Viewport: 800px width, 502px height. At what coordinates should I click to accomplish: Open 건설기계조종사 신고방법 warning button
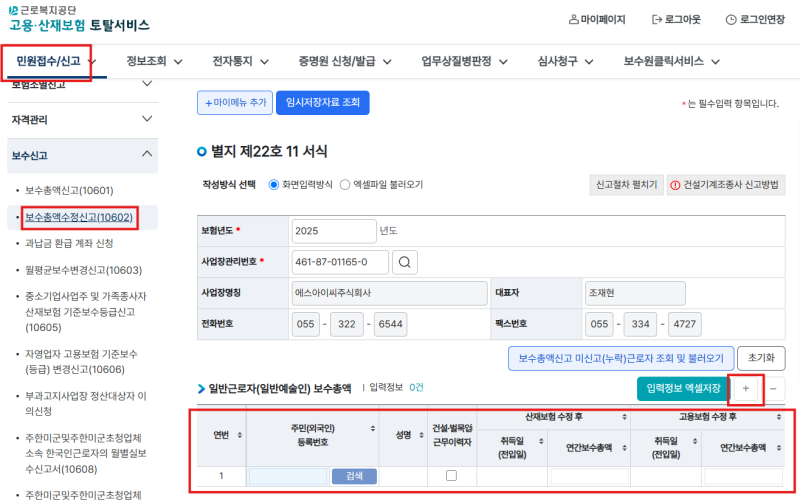726,185
